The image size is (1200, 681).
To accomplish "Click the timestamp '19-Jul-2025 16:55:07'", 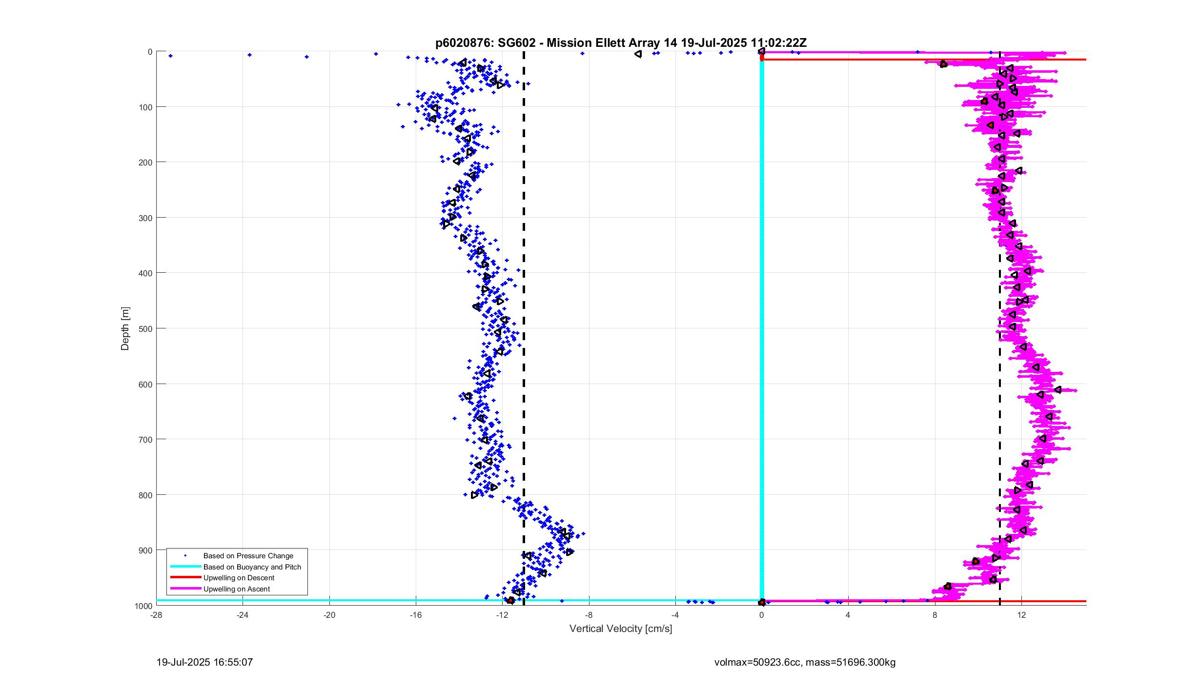I will click(x=205, y=662).
